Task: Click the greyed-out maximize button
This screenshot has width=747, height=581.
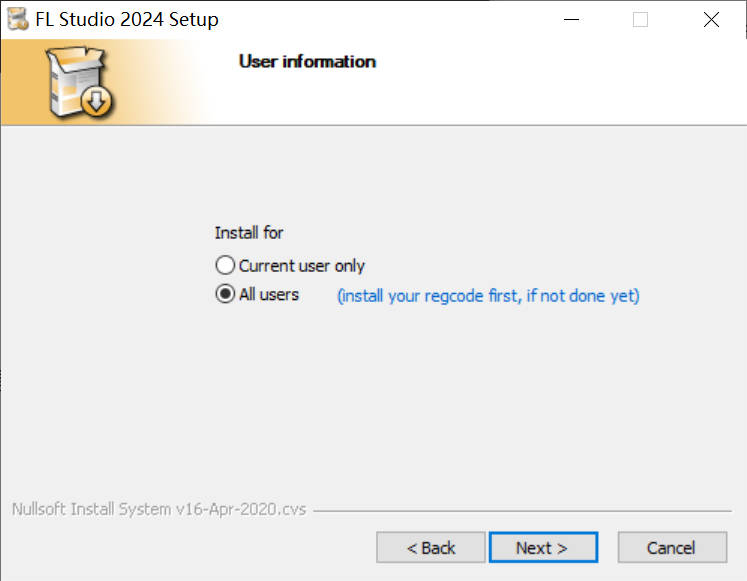Action: tap(640, 19)
